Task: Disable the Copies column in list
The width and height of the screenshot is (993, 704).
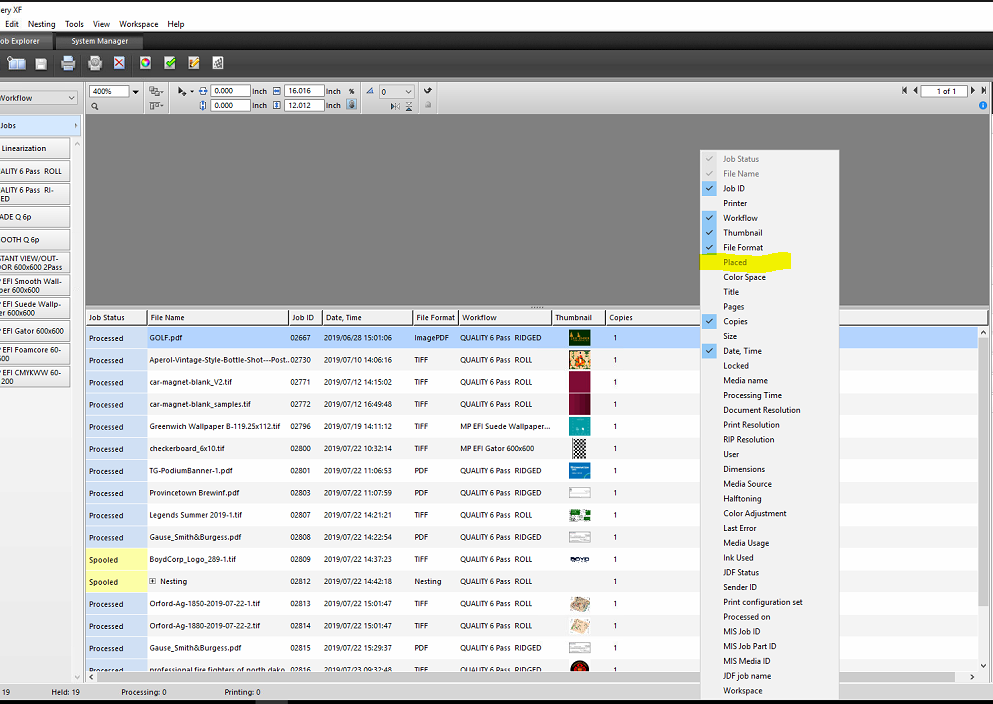Action: [x=735, y=322]
